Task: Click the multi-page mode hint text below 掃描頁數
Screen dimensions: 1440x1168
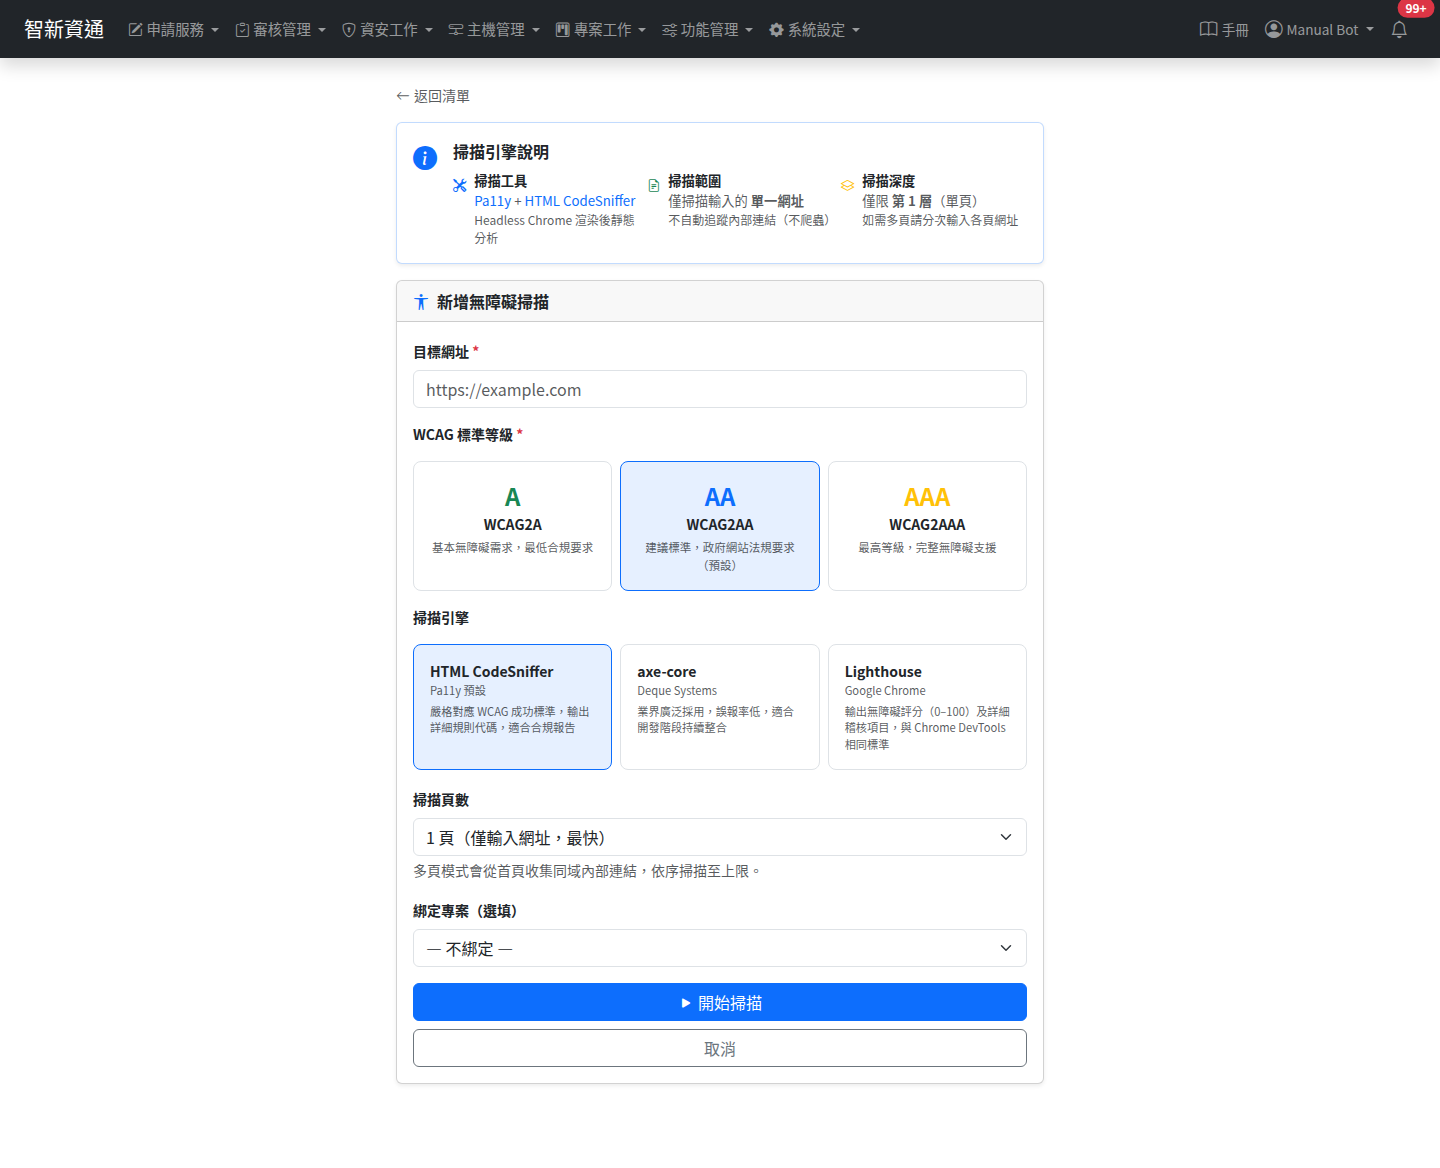Action: pyautogui.click(x=588, y=871)
